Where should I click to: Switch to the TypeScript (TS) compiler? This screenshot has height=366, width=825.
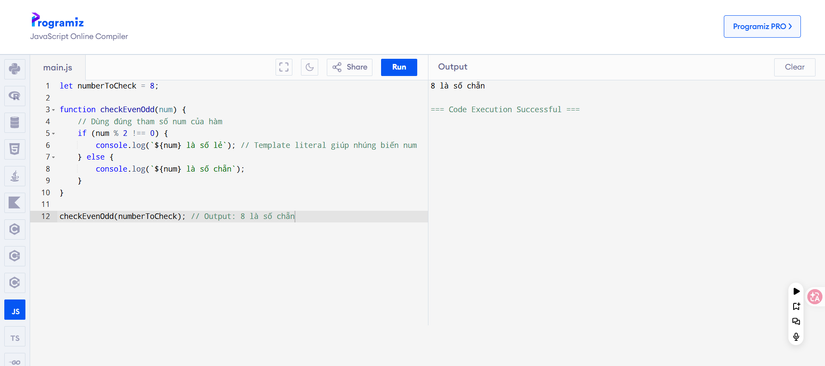click(15, 337)
